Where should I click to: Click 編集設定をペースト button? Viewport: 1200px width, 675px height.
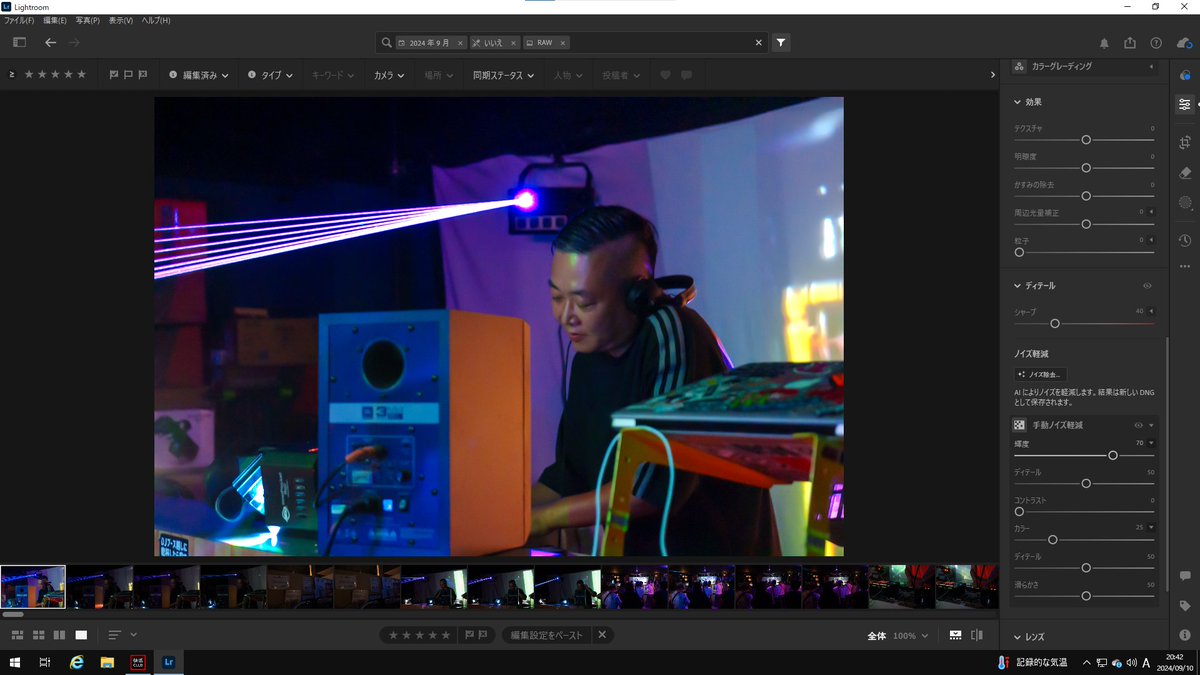(x=546, y=635)
